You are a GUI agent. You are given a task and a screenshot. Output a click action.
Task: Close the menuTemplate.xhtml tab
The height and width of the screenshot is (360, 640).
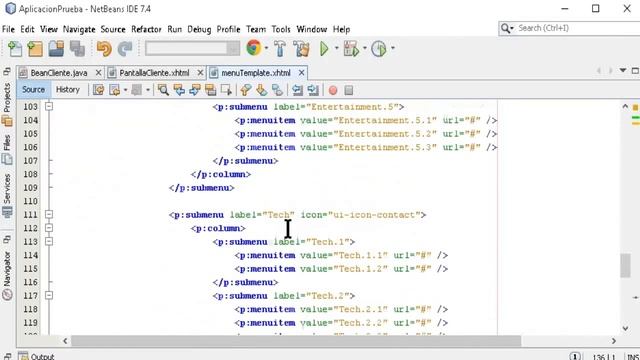[x=301, y=73]
